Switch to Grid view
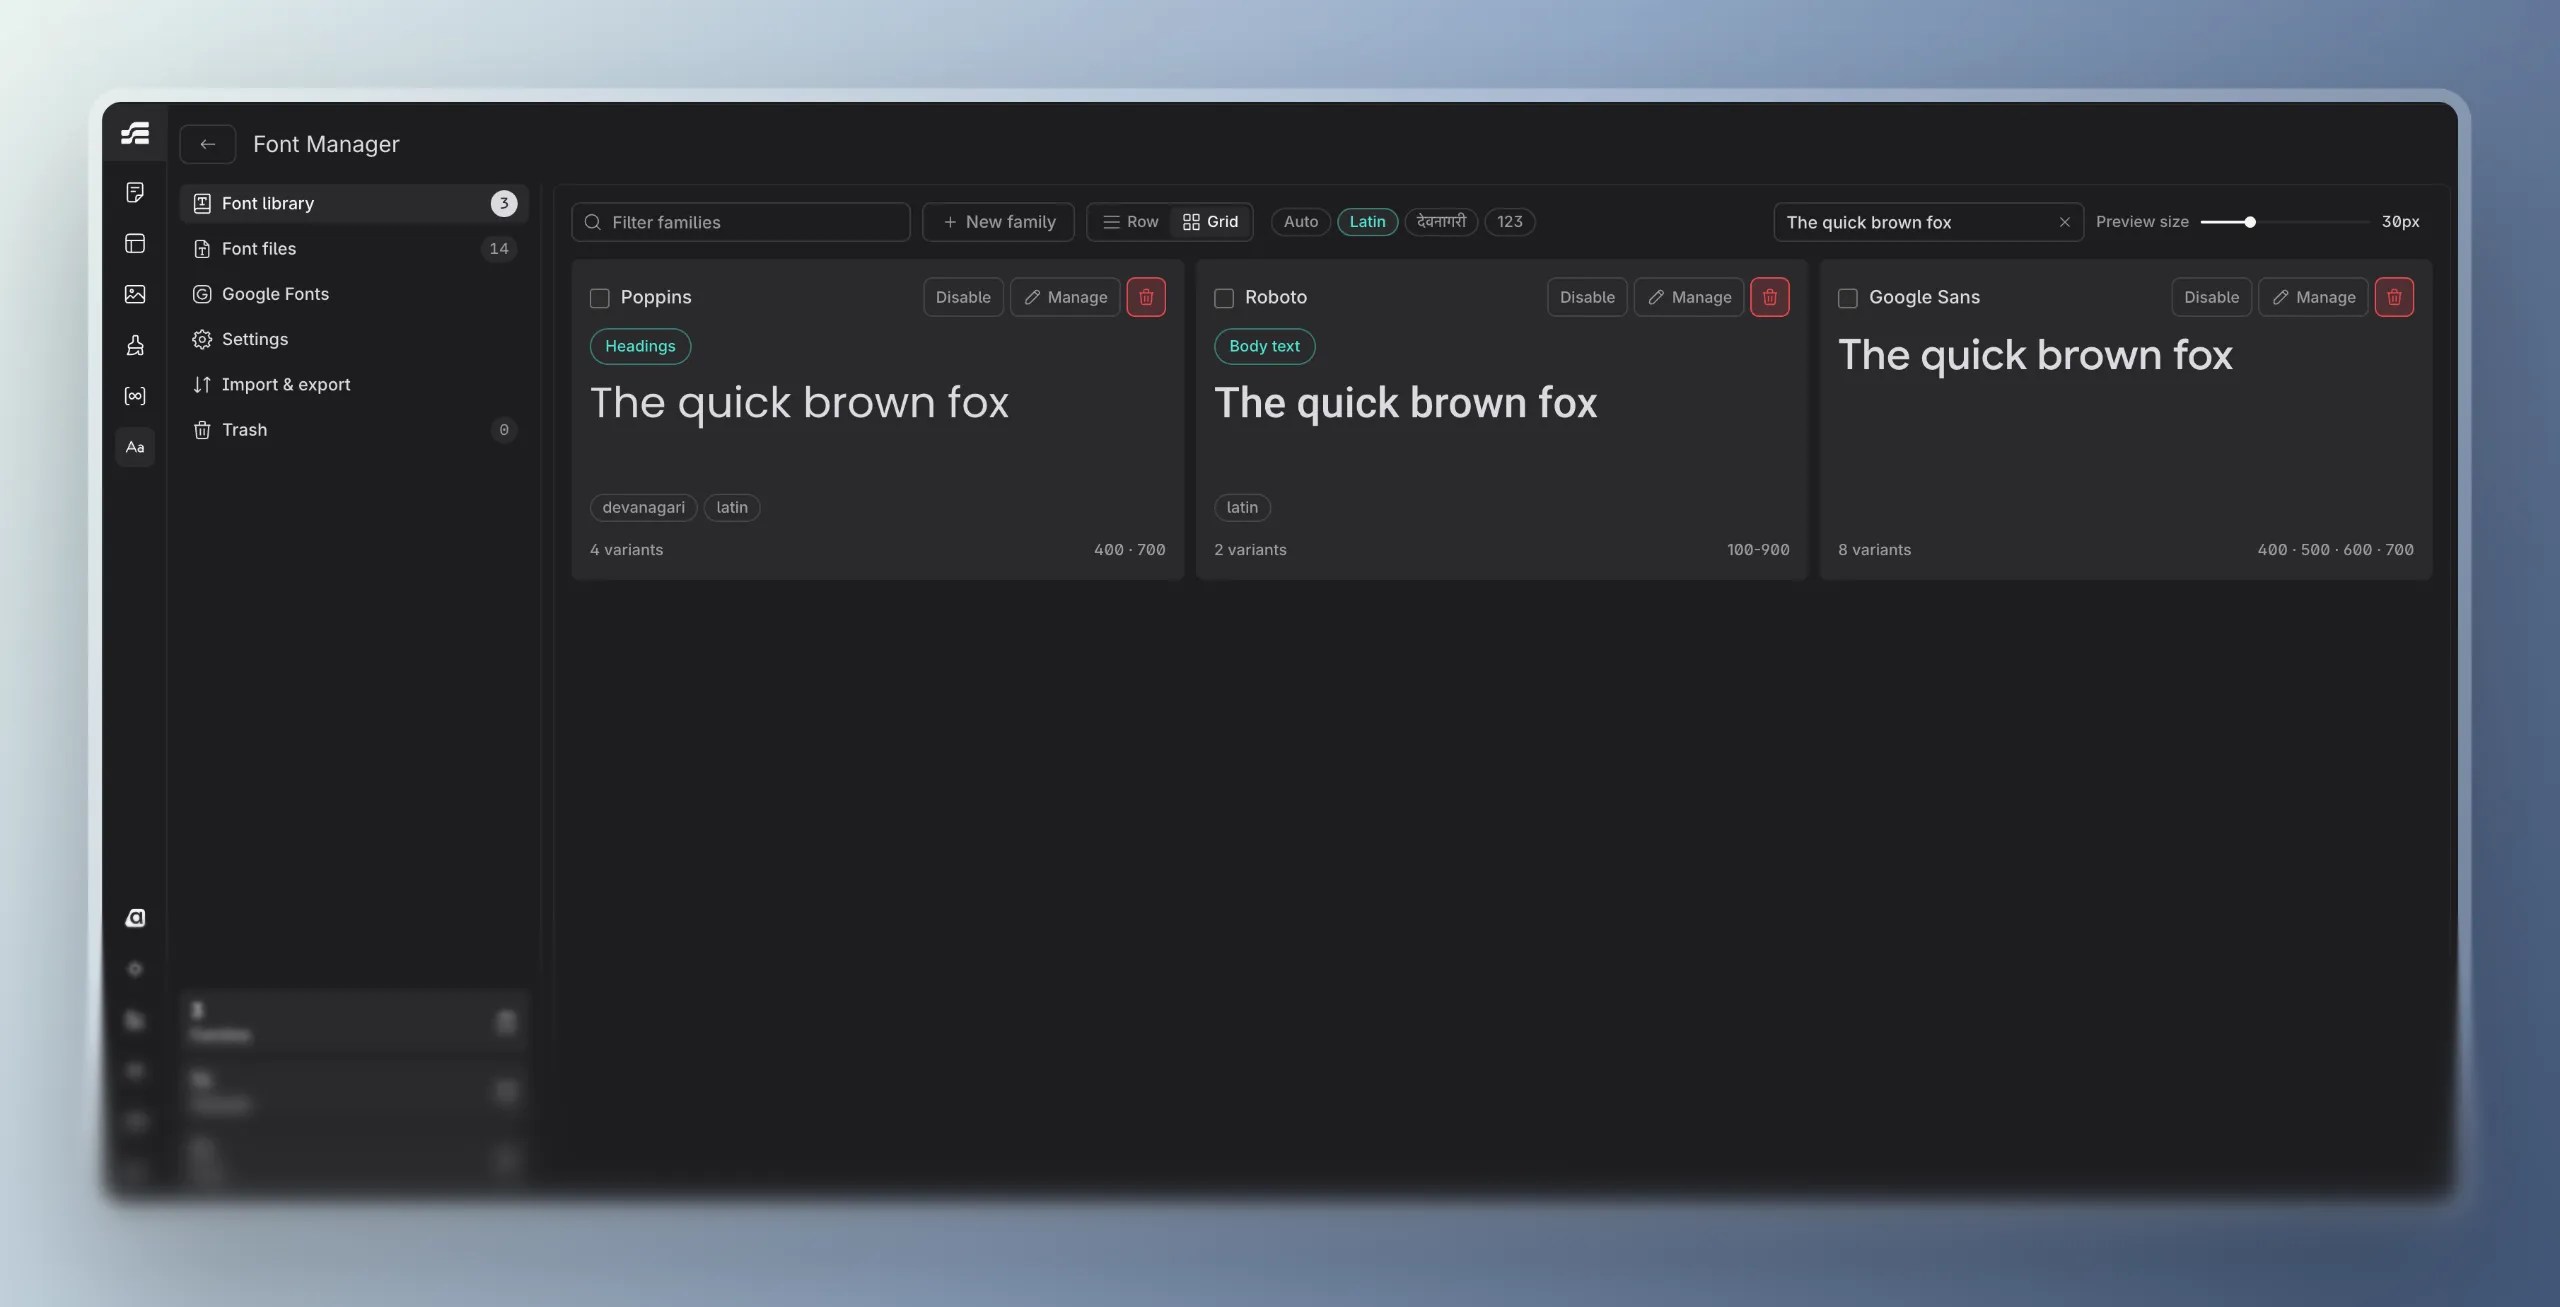 pyautogui.click(x=1211, y=222)
